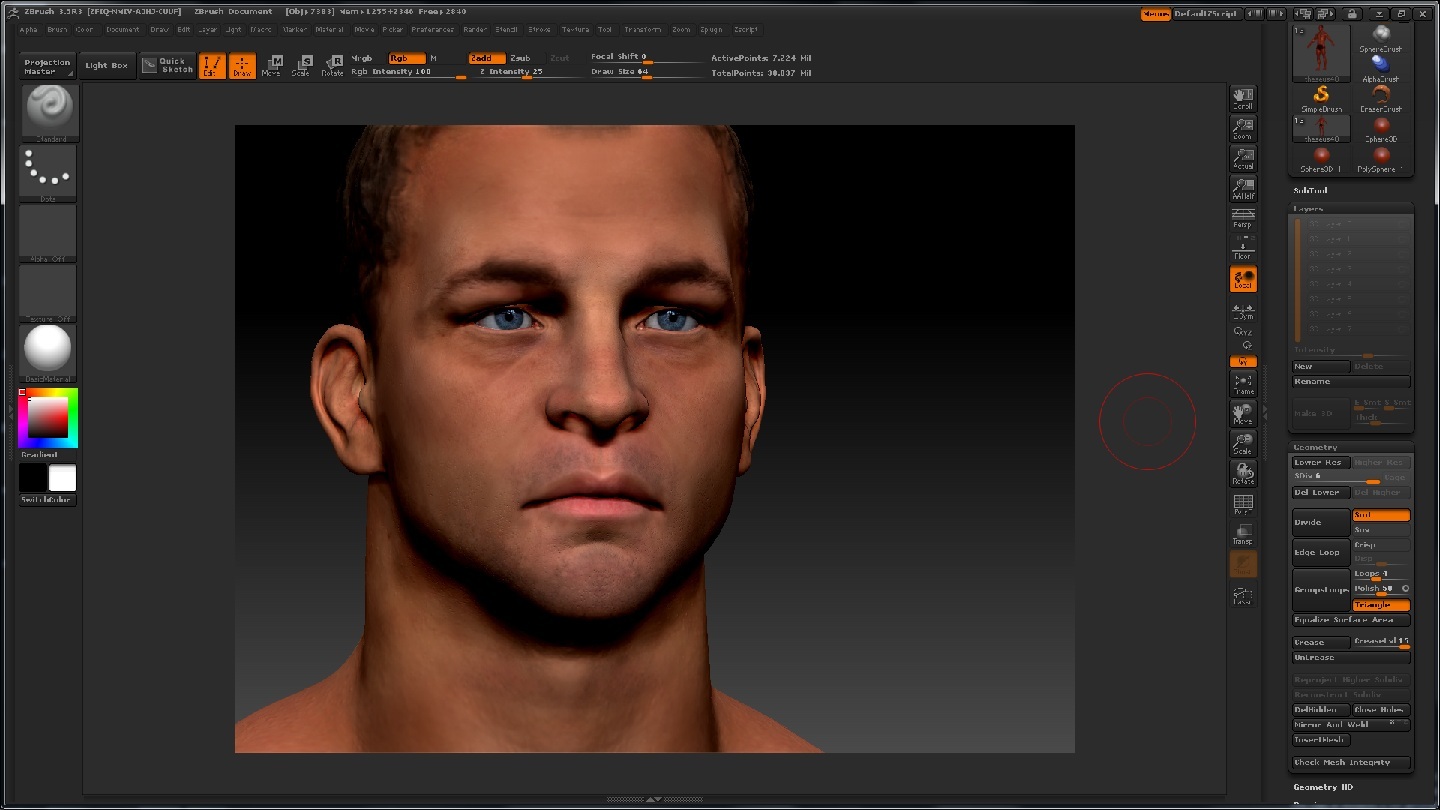Expand the SubTool section
This screenshot has width=1440, height=810.
(1311, 190)
